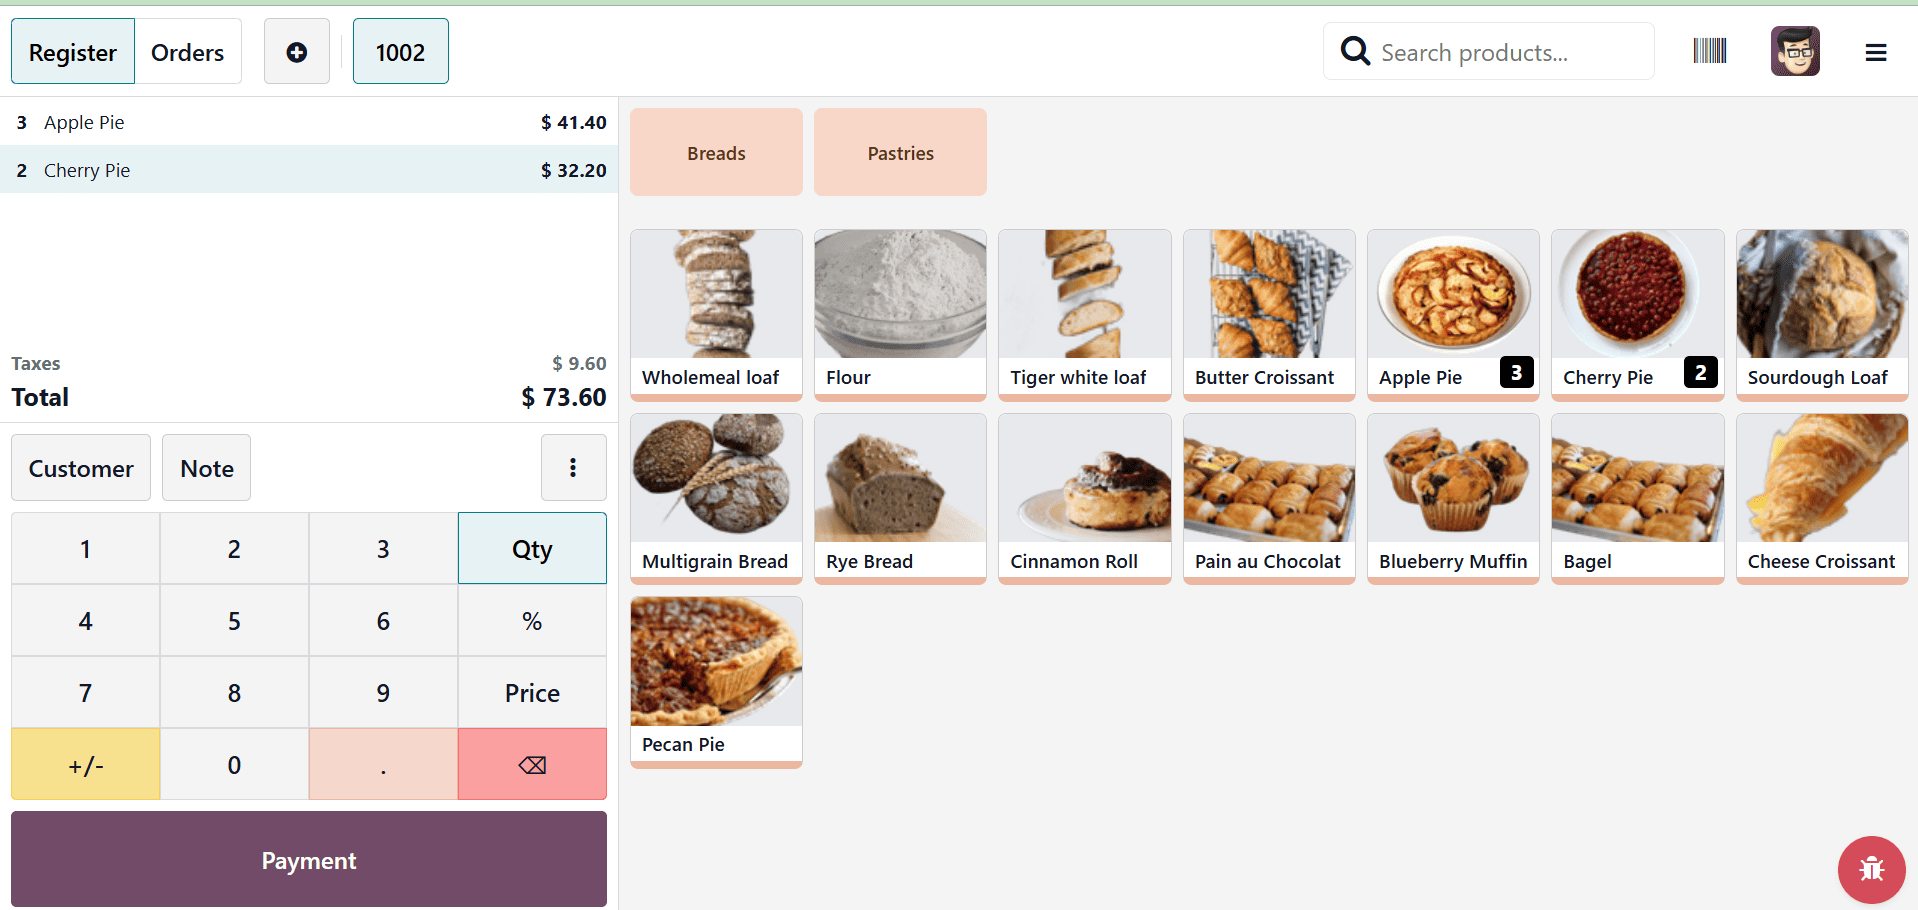Screen dimensions: 1918x910
Task: Open the hamburger menu
Action: tap(1876, 51)
